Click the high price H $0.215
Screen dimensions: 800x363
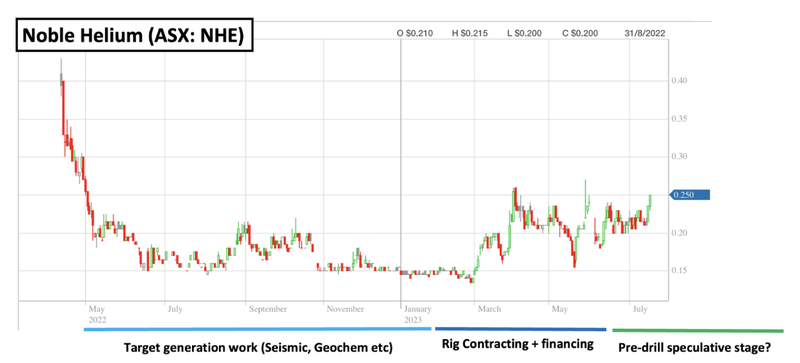pos(469,34)
